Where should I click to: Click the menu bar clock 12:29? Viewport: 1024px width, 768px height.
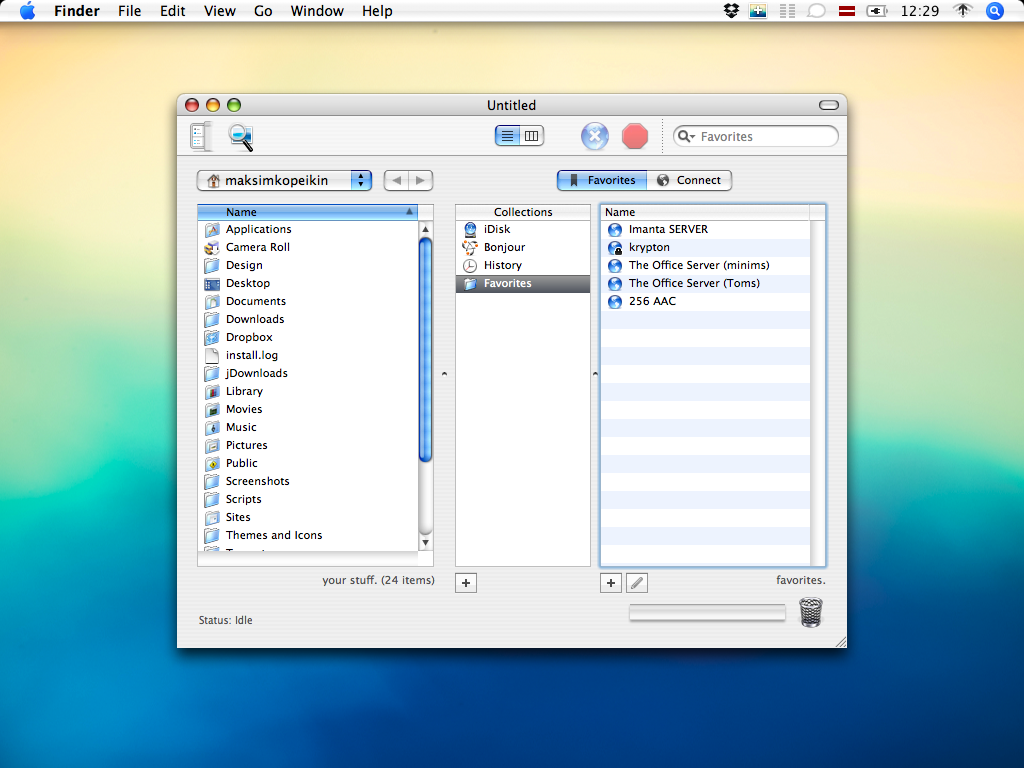(x=919, y=11)
